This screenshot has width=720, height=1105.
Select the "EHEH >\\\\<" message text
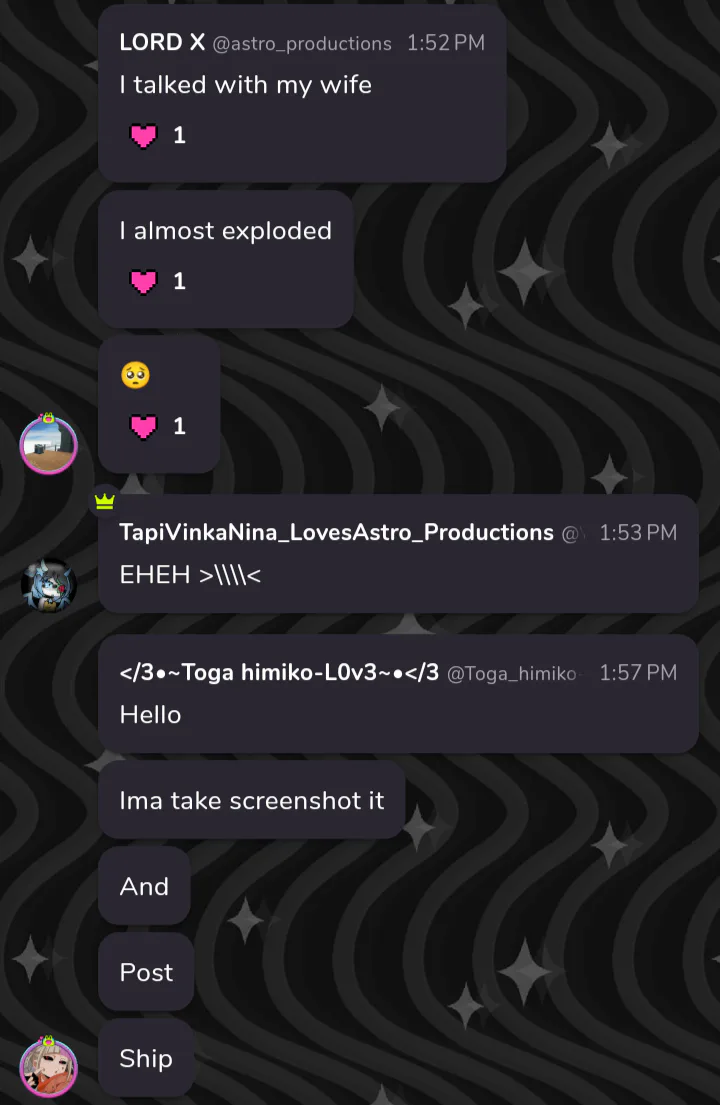190,576
